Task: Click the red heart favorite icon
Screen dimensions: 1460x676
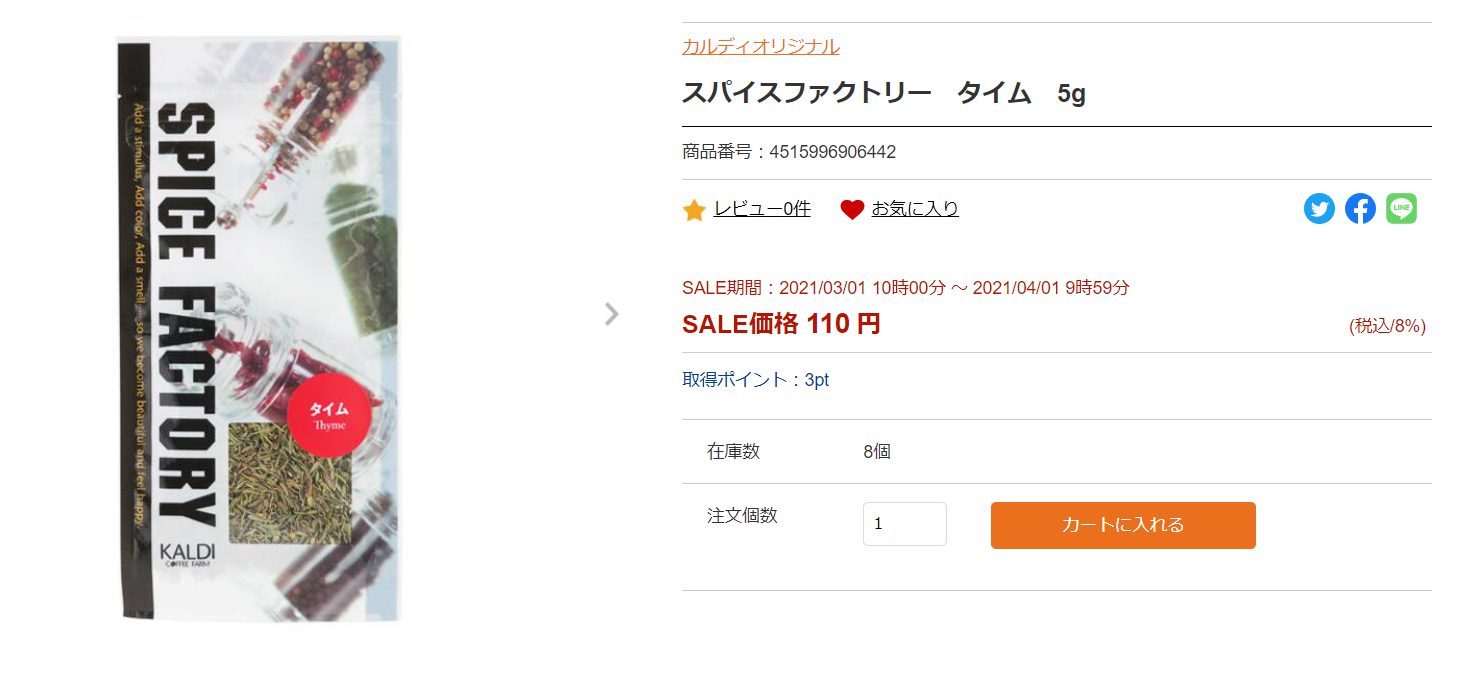Action: click(852, 210)
